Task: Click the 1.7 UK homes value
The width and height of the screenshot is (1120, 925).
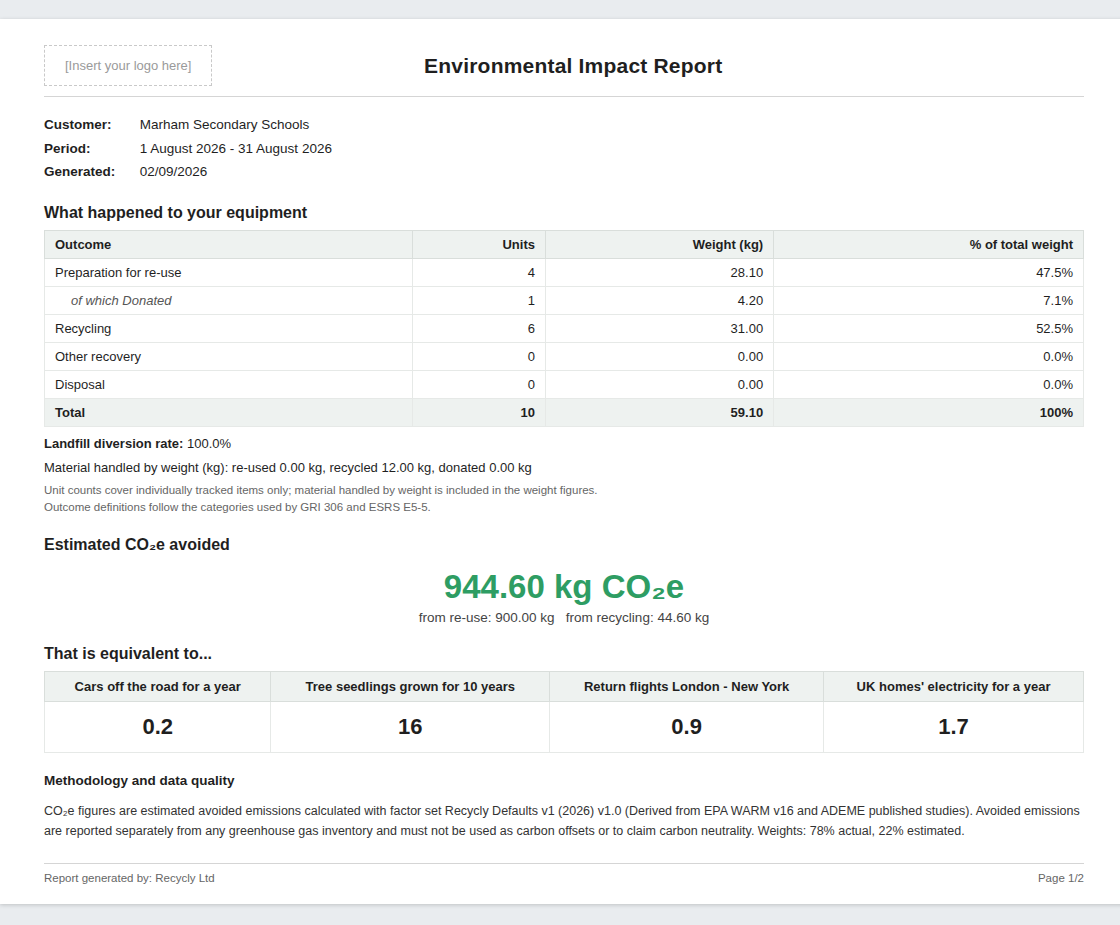Action: [x=954, y=726]
